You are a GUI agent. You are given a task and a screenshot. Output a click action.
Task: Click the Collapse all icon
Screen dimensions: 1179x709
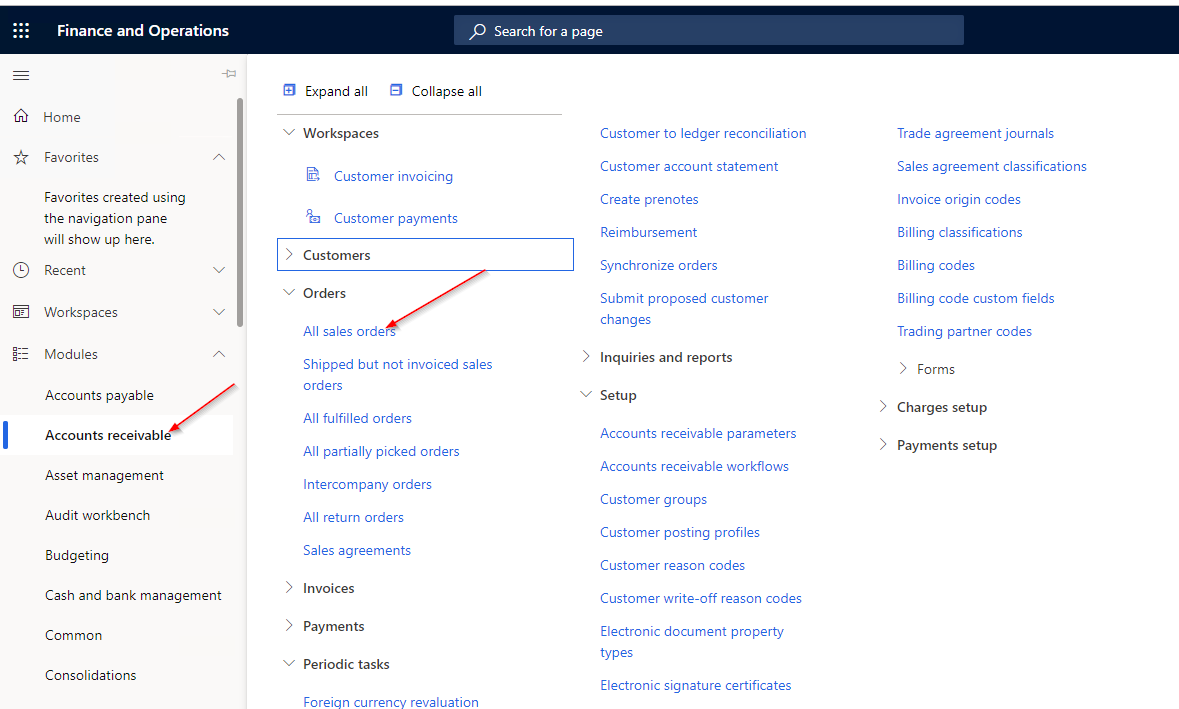coord(396,91)
